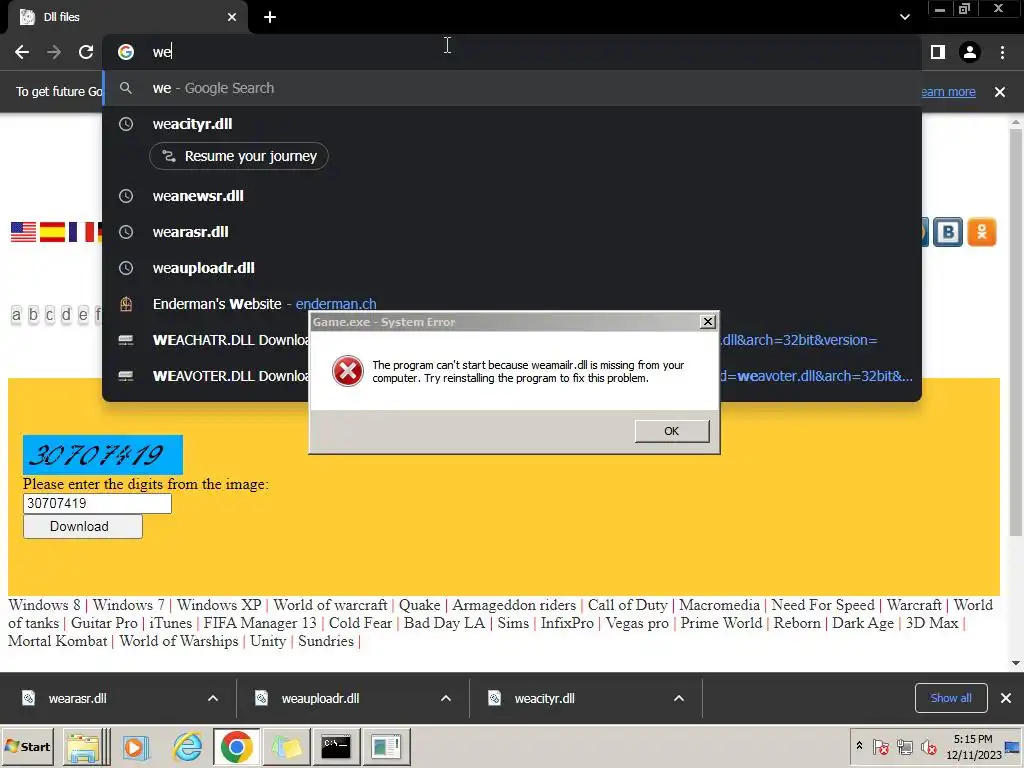Switch to Chrome in the taskbar
Screen dimensions: 1024x768
click(236, 746)
